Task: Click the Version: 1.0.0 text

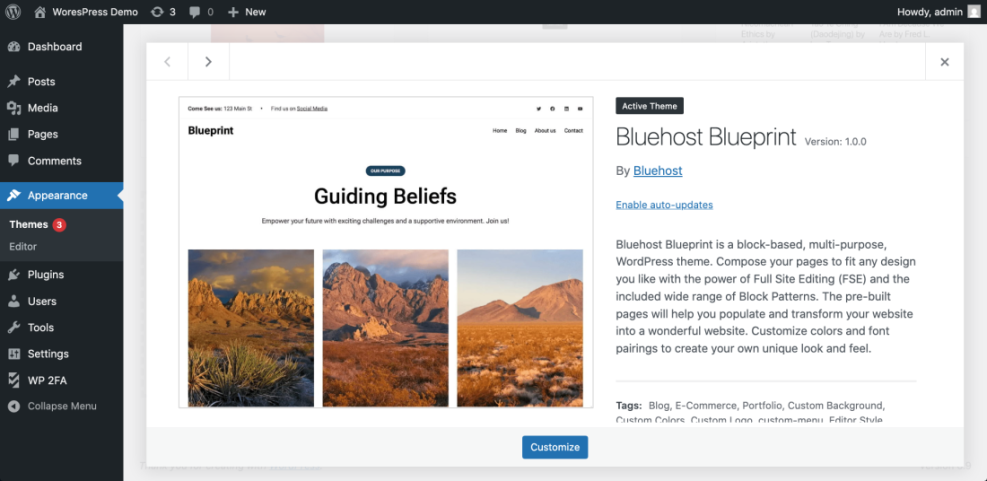Action: (x=835, y=142)
